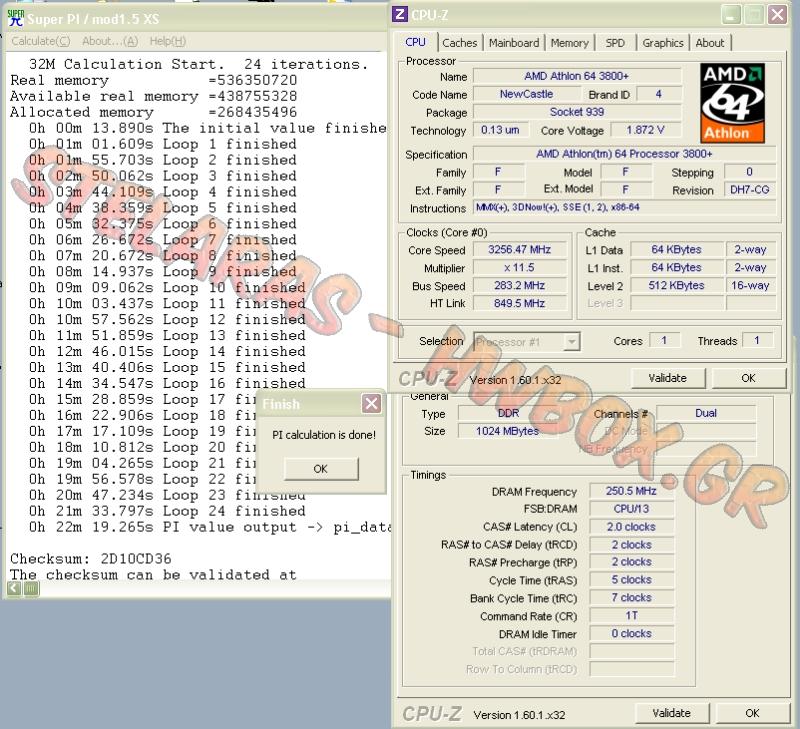Click the Bus Speed 283.2 MHz value
This screenshot has width=800, height=729.
(x=519, y=286)
